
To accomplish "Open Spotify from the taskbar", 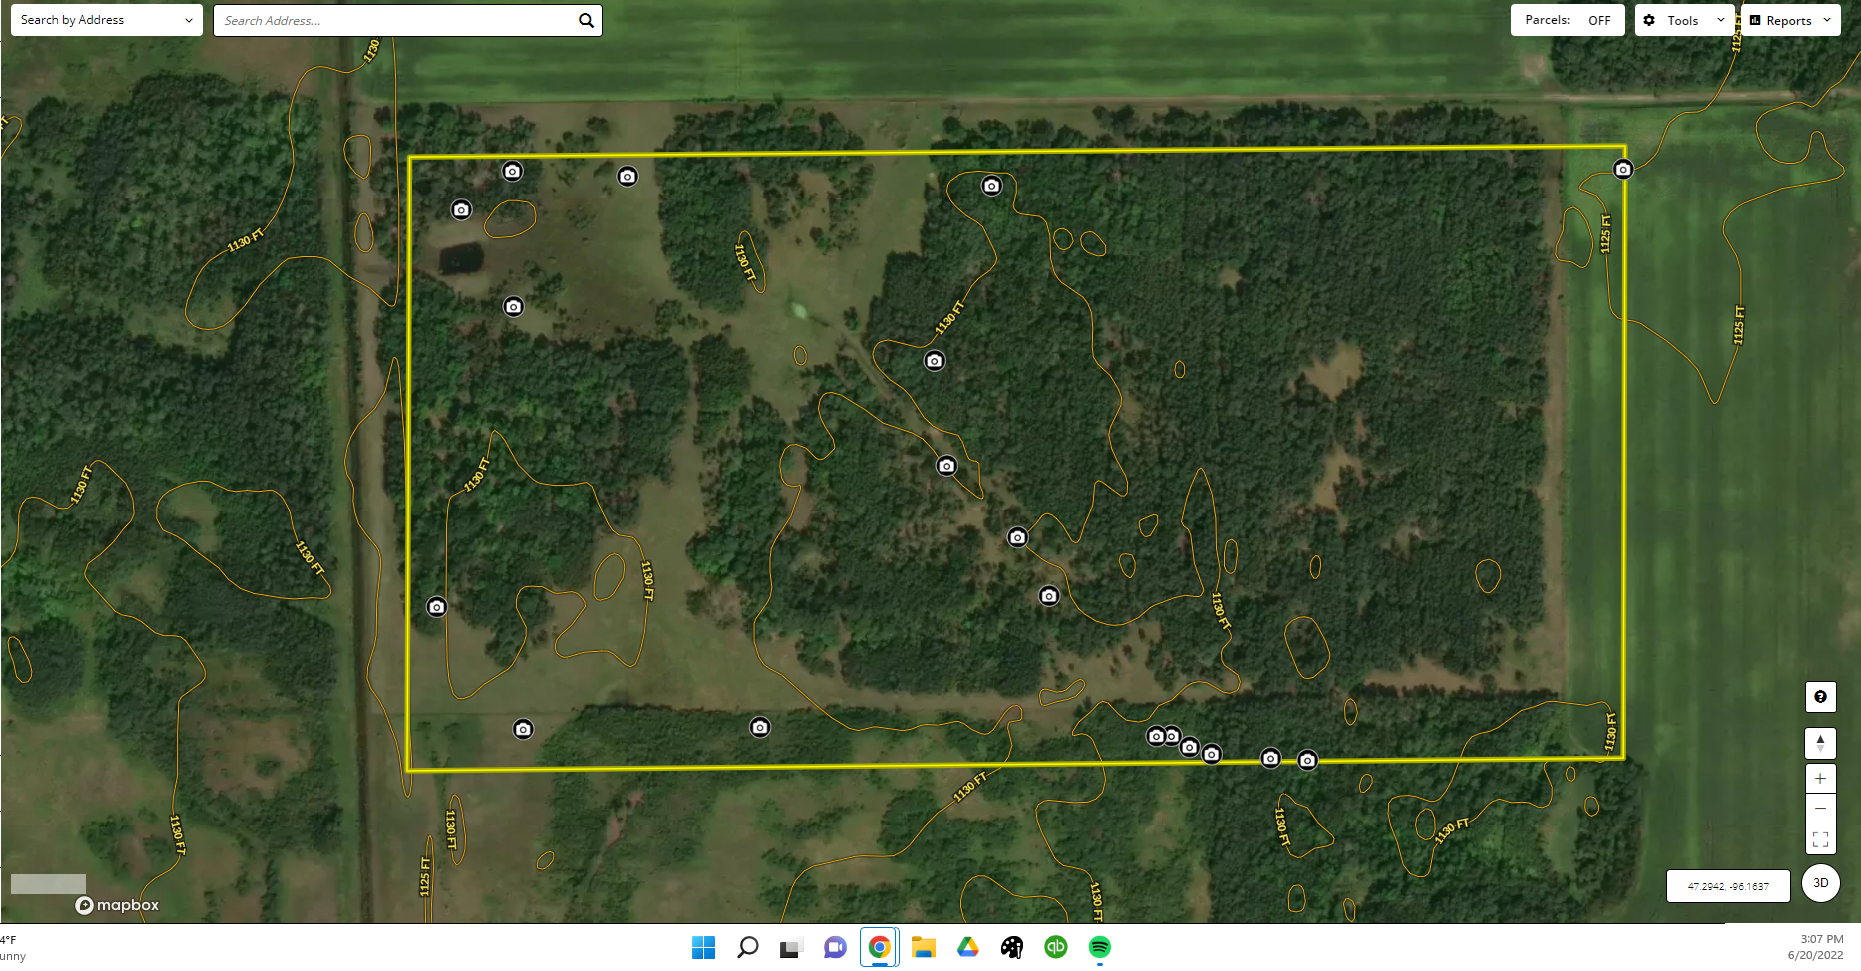I will (1099, 947).
